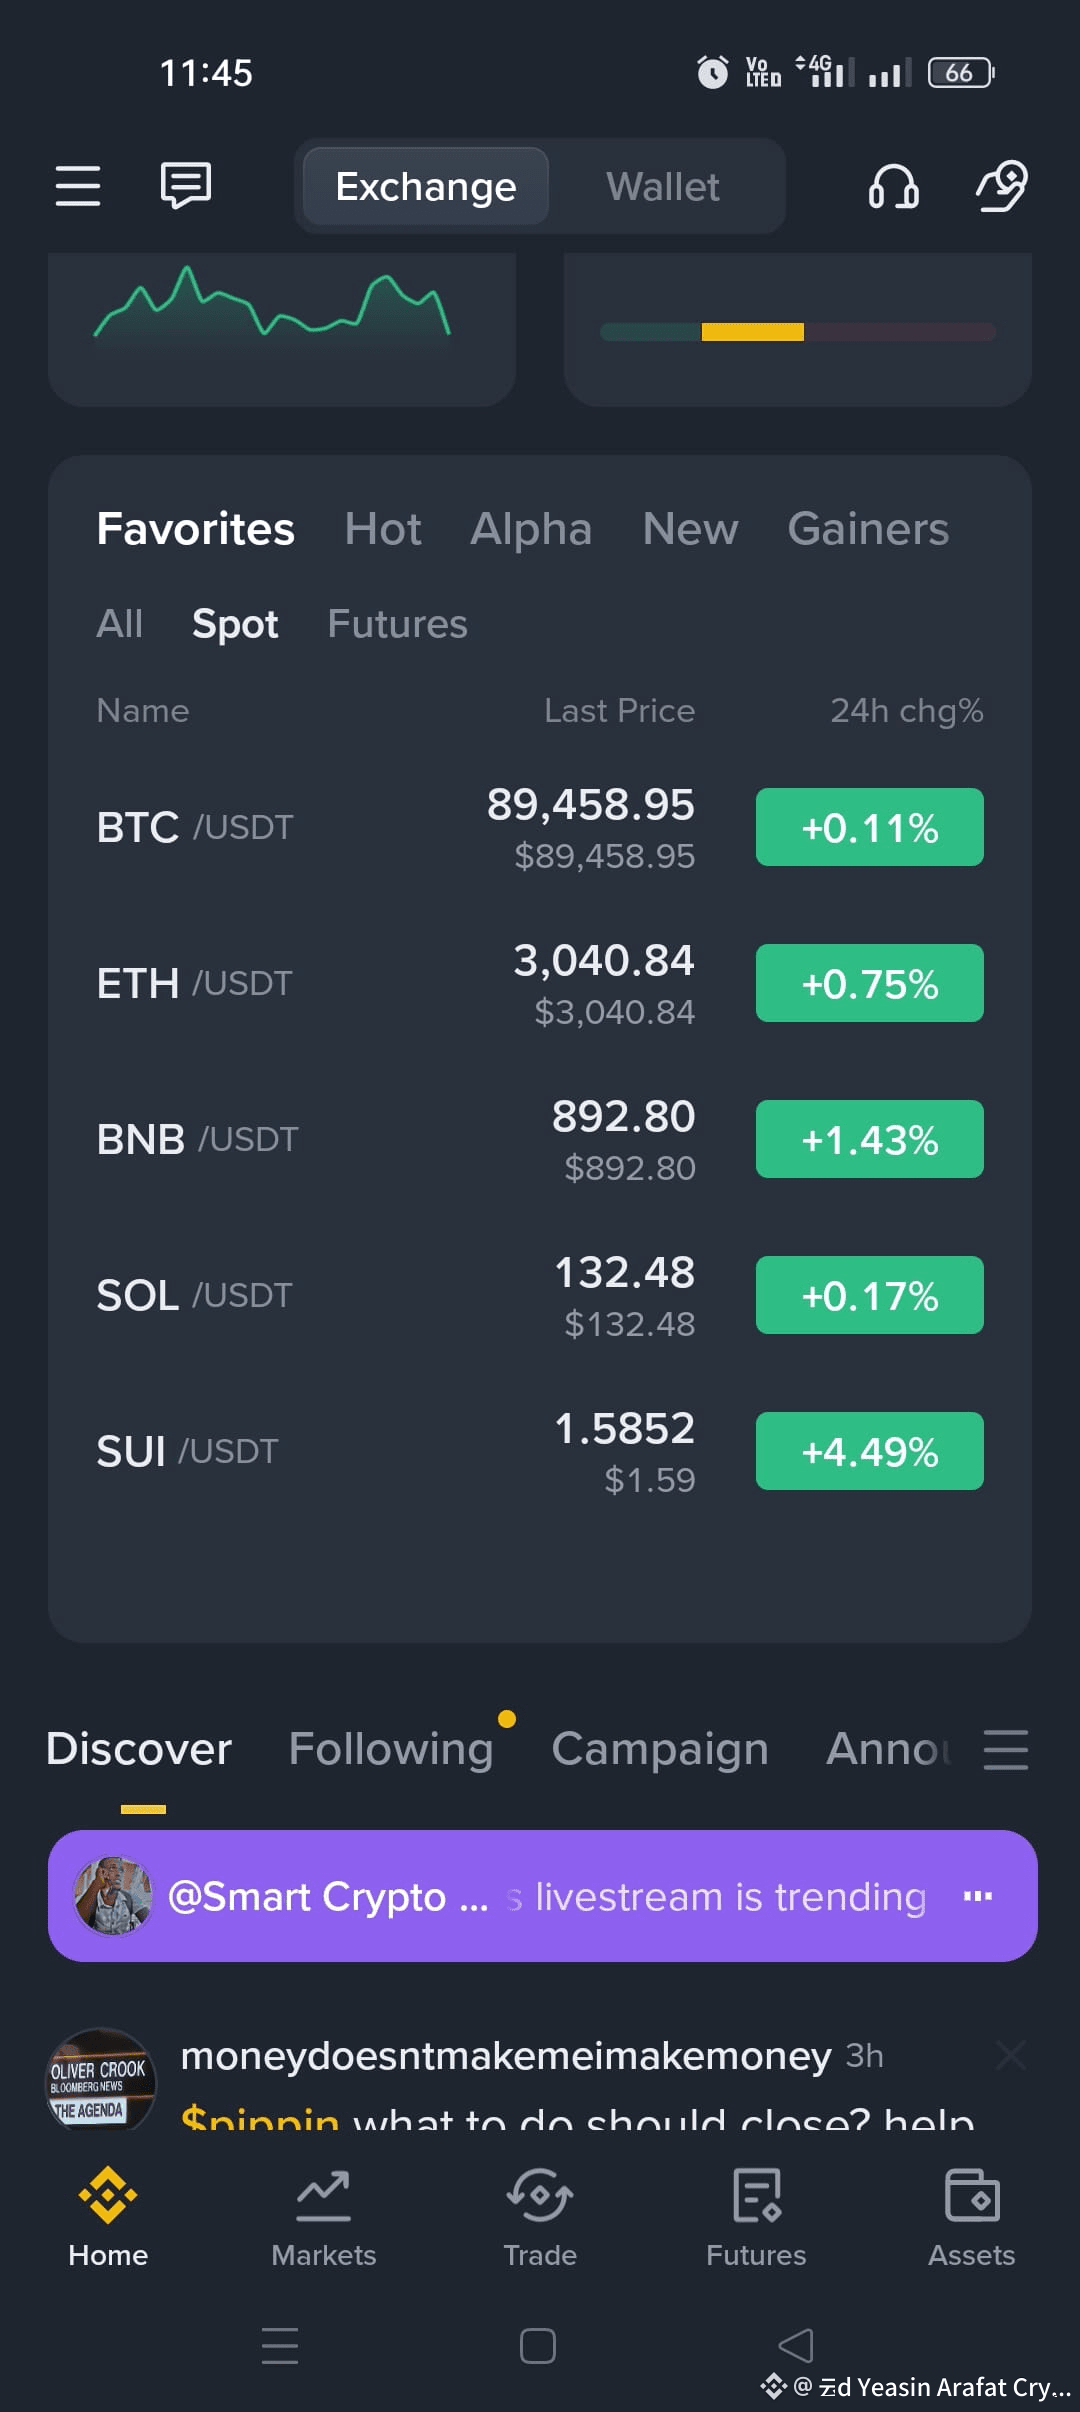Open the BTC/USDT pair row
This screenshot has height=2412, width=1080.
540,828
